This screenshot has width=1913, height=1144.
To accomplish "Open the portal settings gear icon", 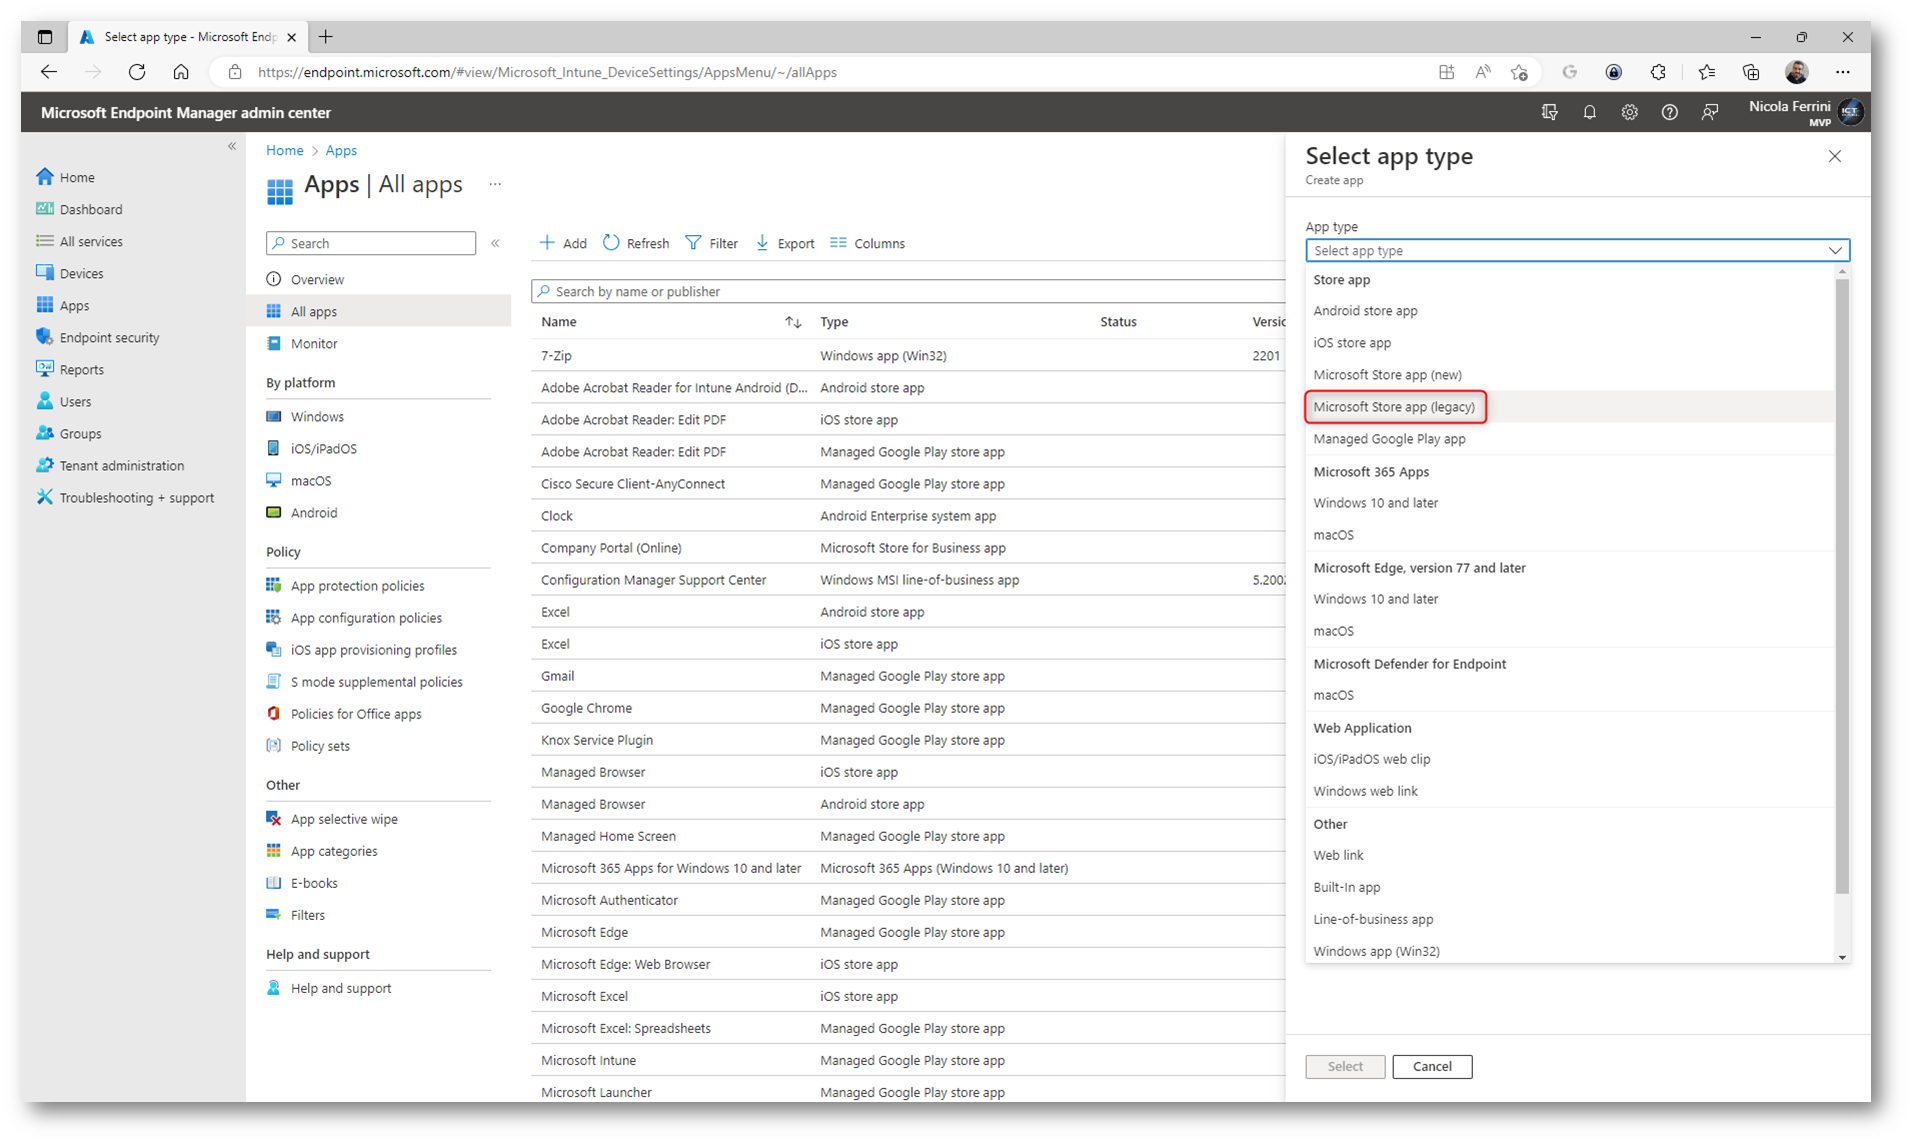I will coord(1629,113).
